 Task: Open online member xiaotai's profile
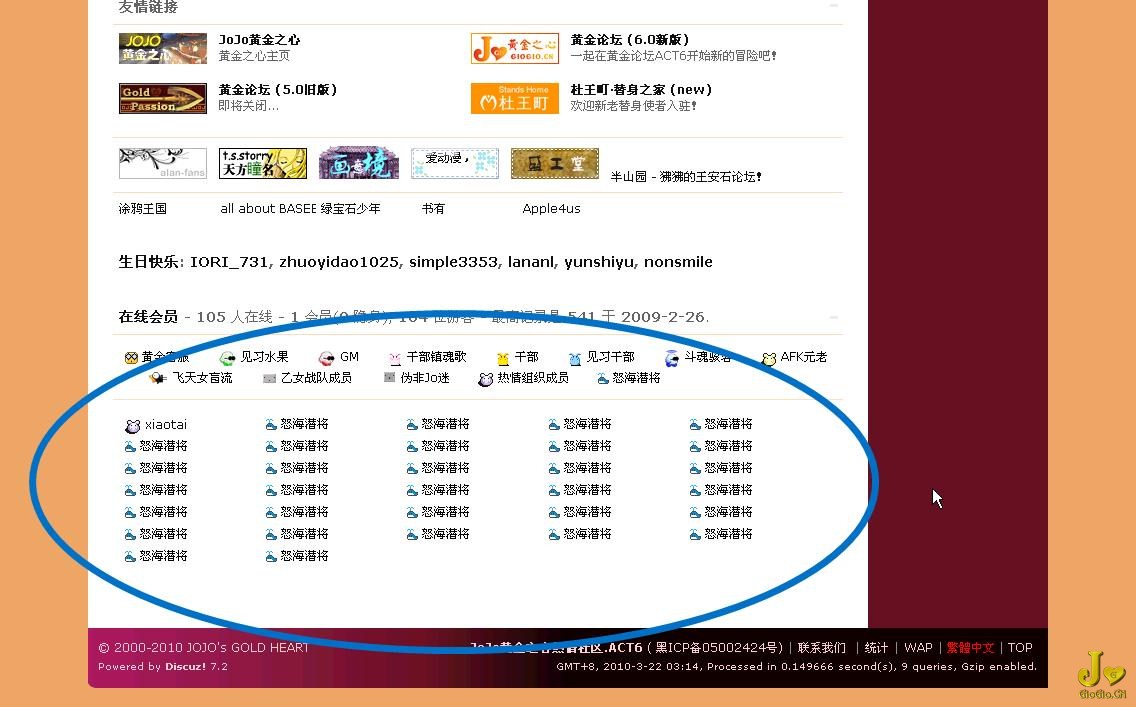pyautogui.click(x=165, y=425)
